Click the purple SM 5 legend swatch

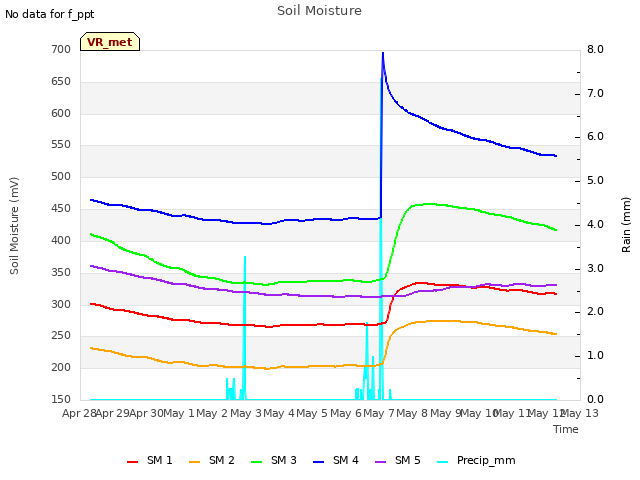click(x=381, y=462)
